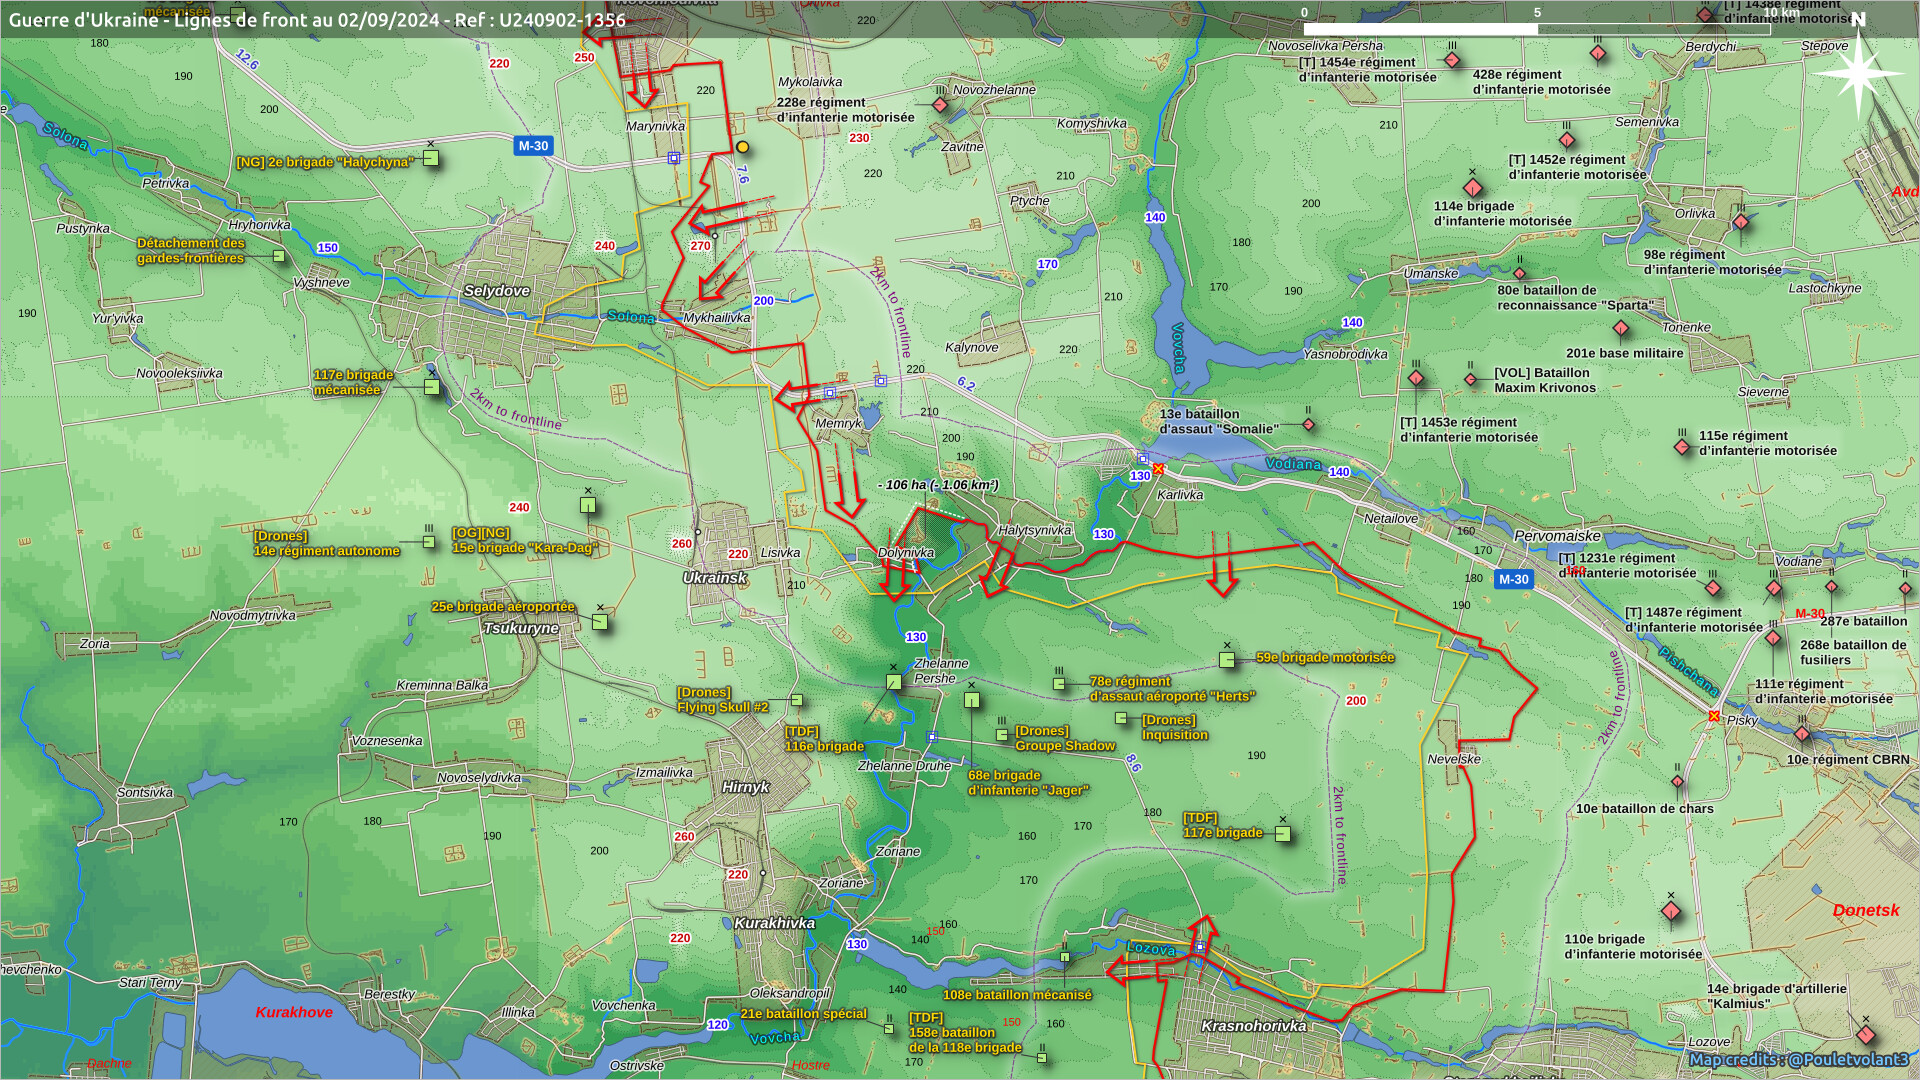
Task: Click the compass north star icon
Action: pyautogui.click(x=1858, y=73)
